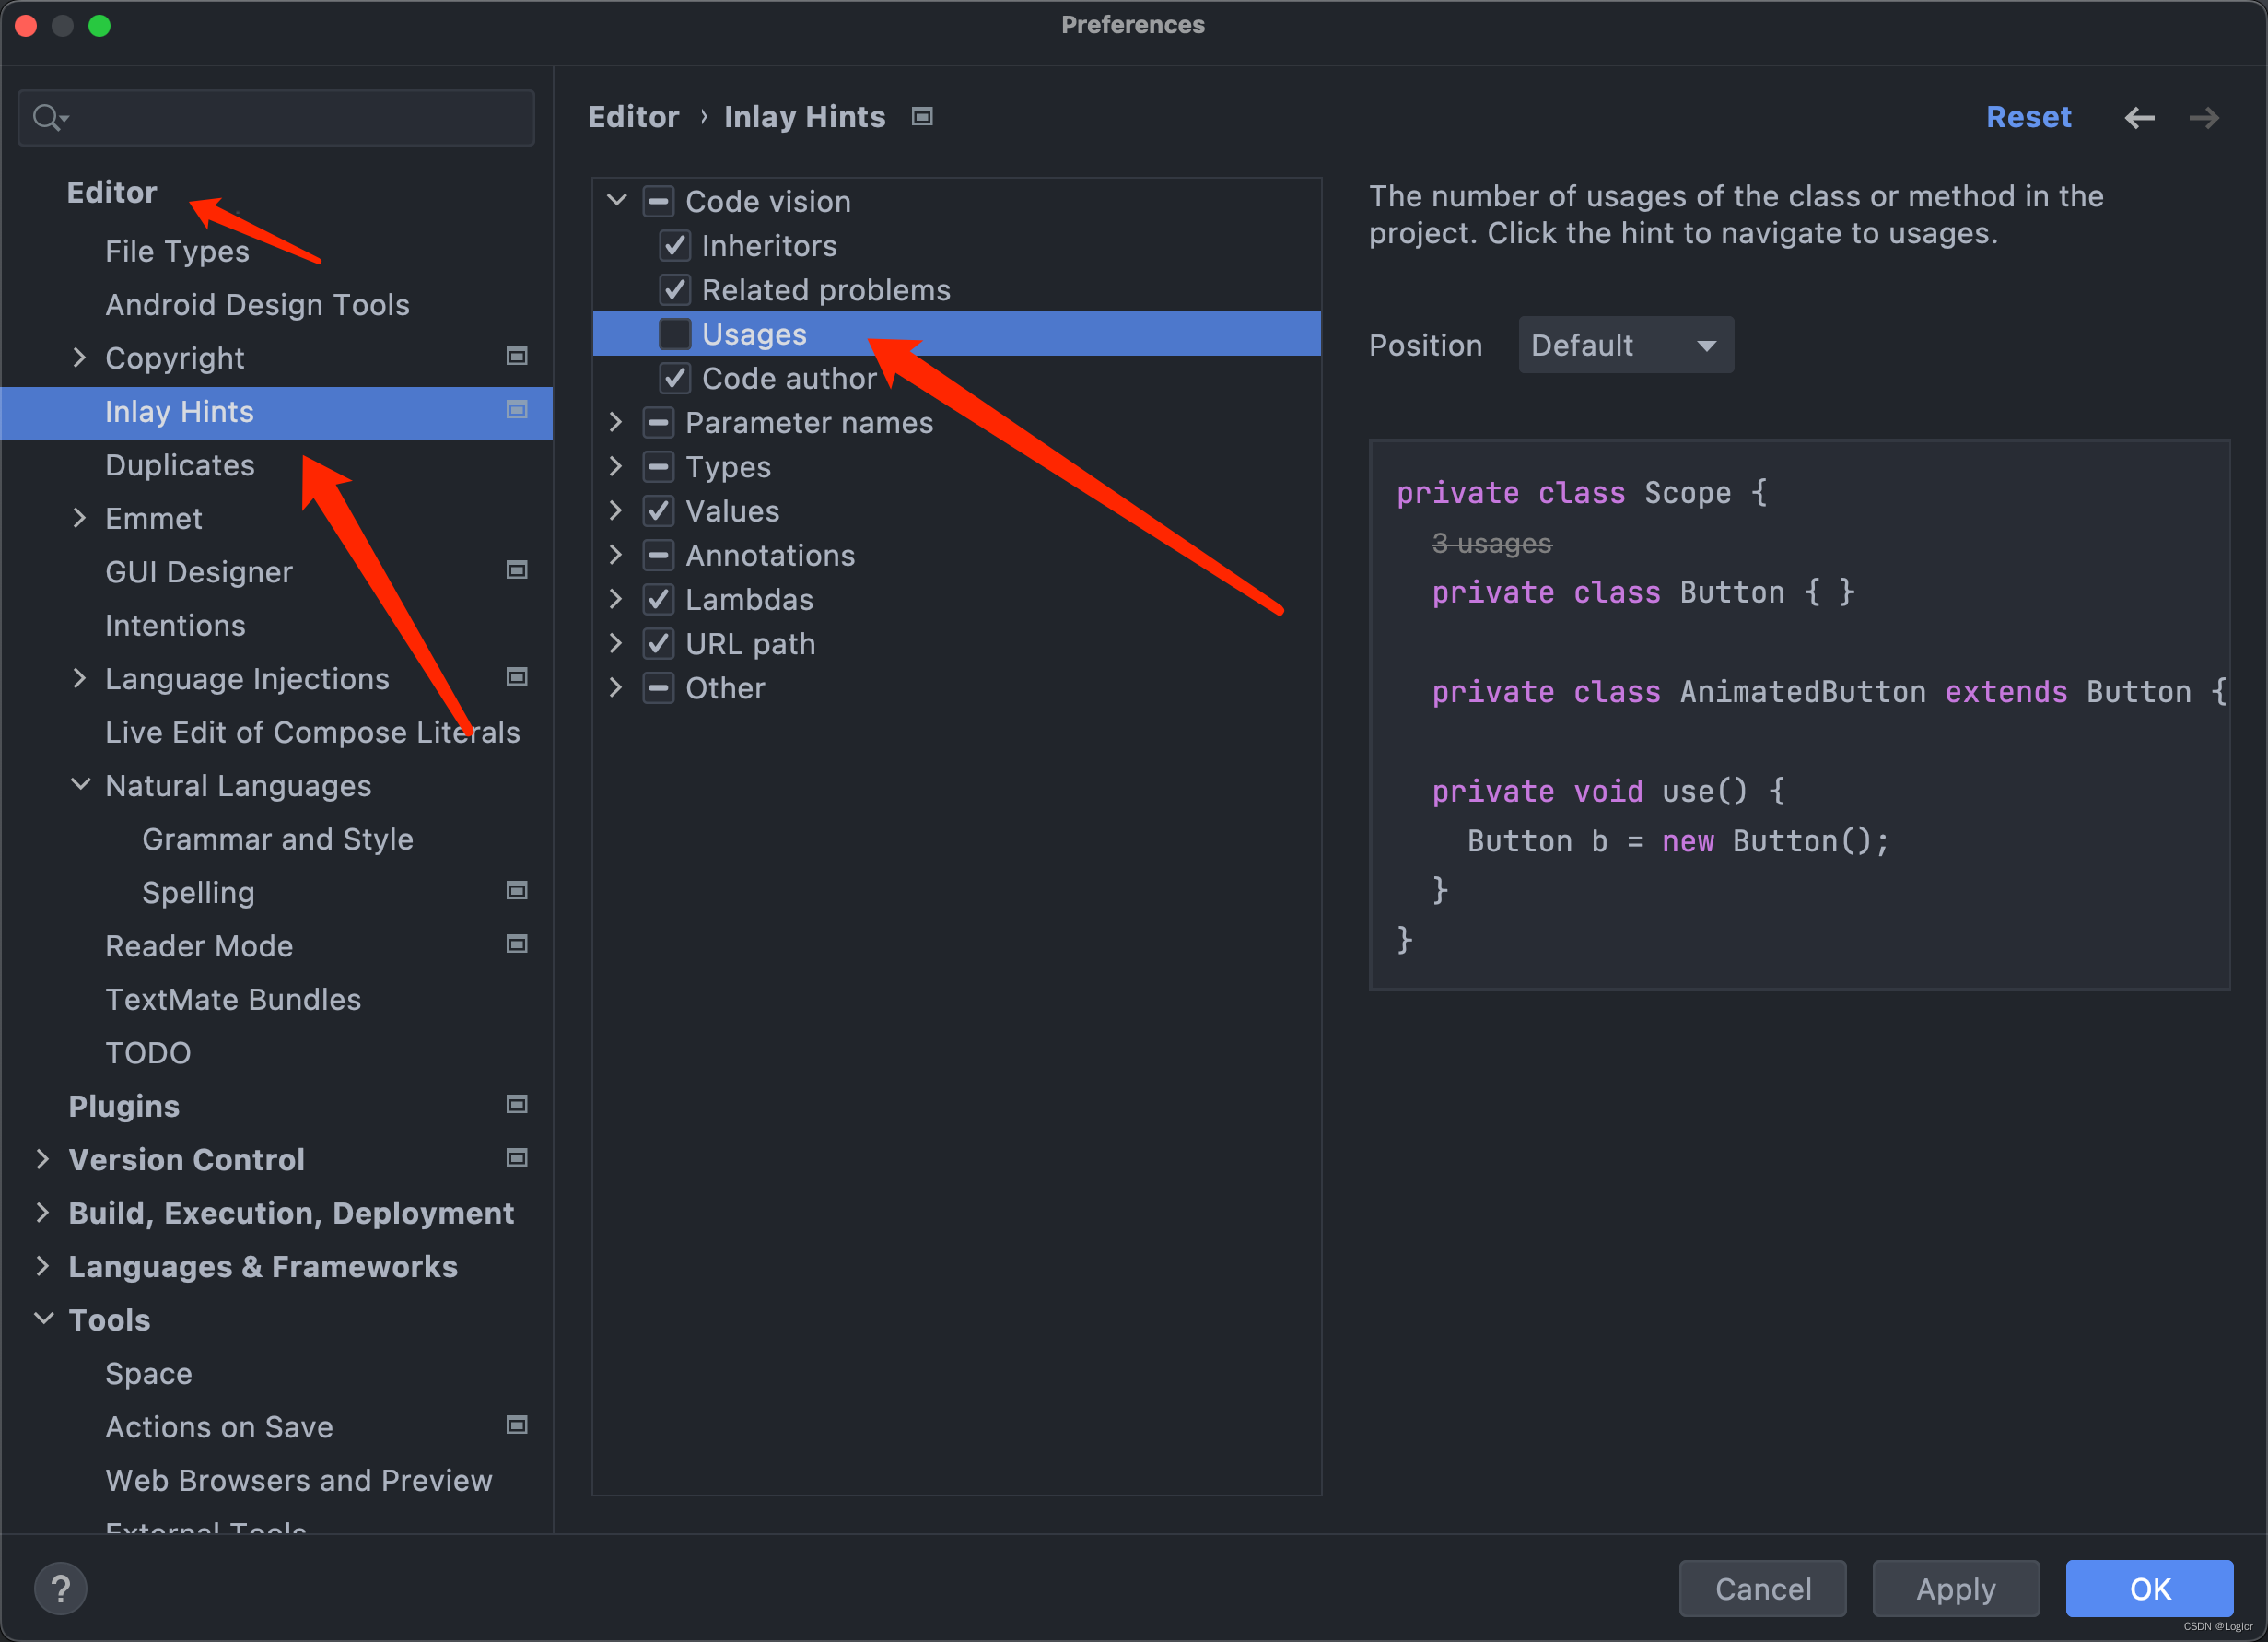Open the Intentions settings page
Screen dimensions: 2268x1642
(175, 625)
